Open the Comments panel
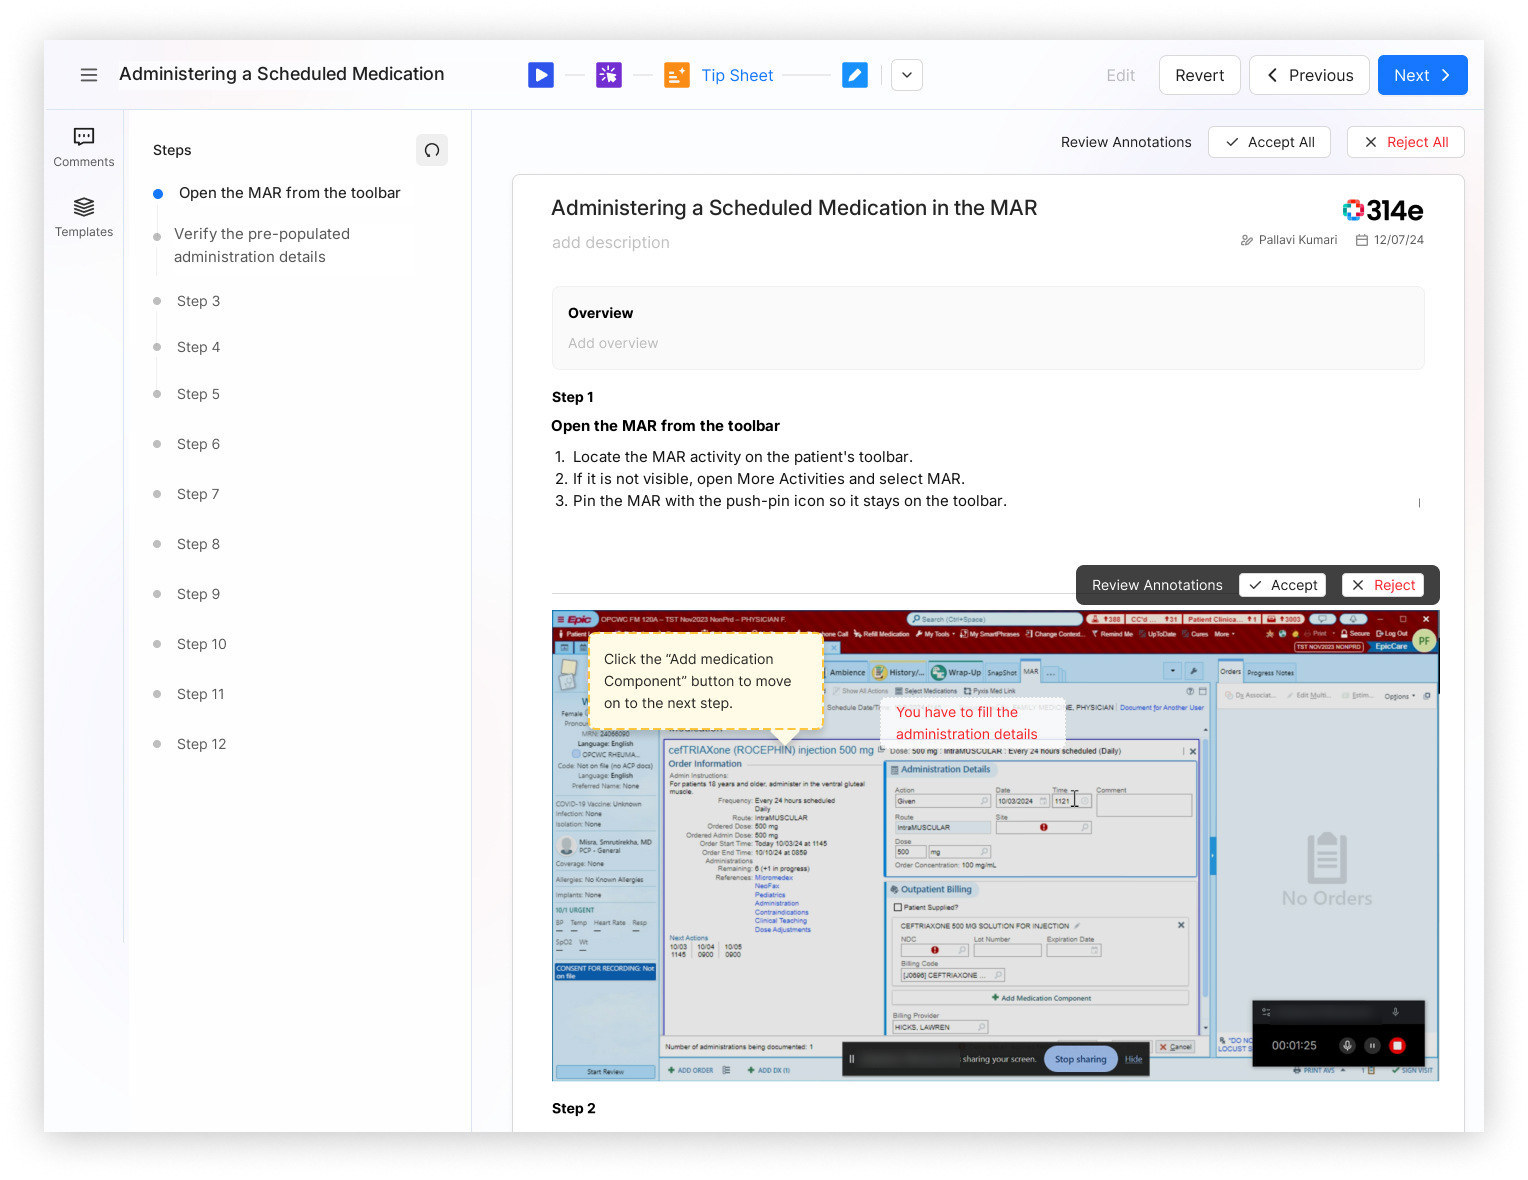The image size is (1528, 1180). tap(84, 147)
